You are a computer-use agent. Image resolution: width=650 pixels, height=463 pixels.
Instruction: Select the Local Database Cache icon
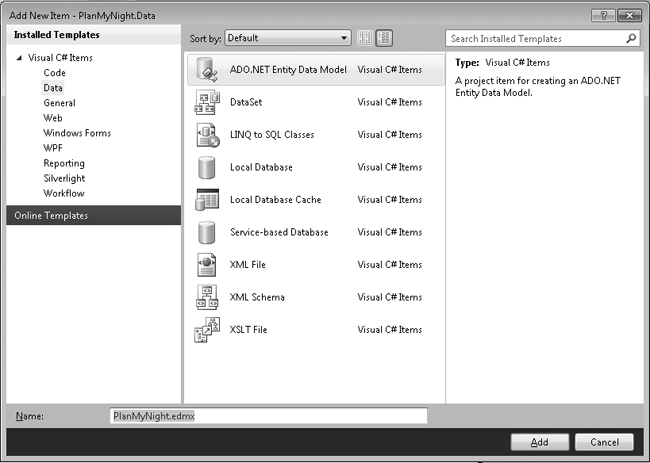[x=206, y=199]
